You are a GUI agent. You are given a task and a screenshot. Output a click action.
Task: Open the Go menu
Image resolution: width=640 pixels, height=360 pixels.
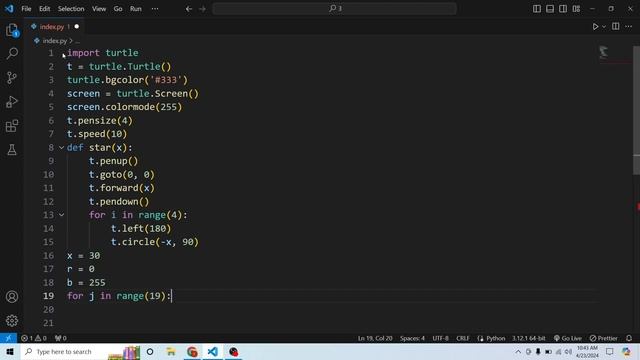118,9
